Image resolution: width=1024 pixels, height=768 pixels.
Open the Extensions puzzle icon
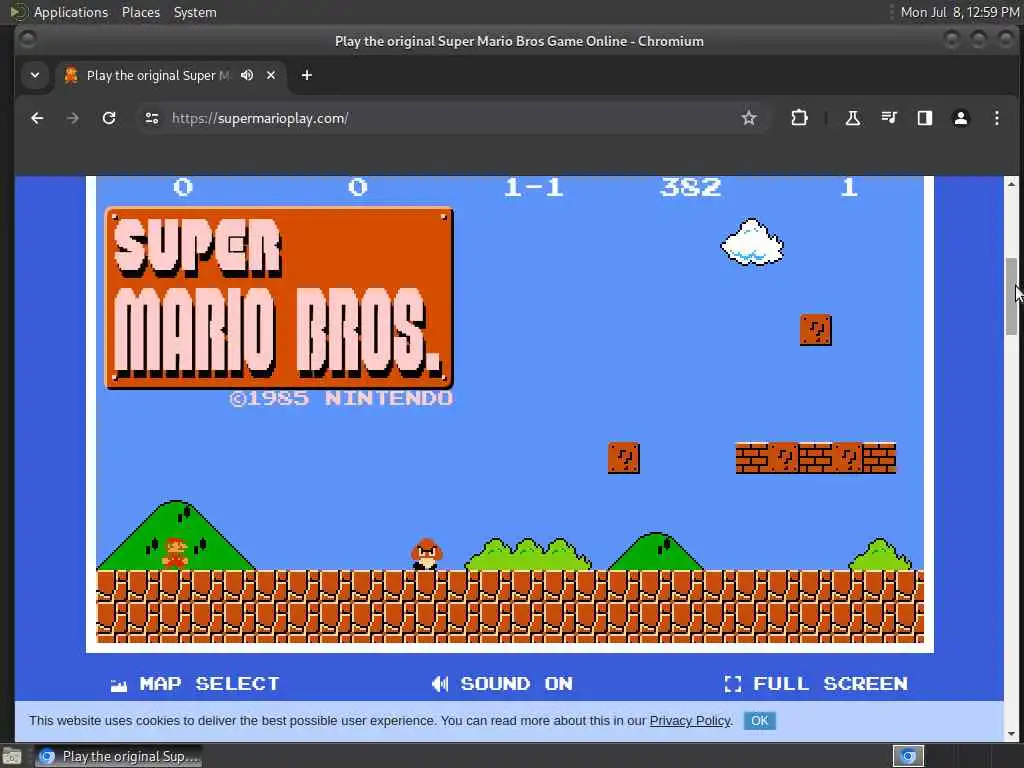click(799, 118)
